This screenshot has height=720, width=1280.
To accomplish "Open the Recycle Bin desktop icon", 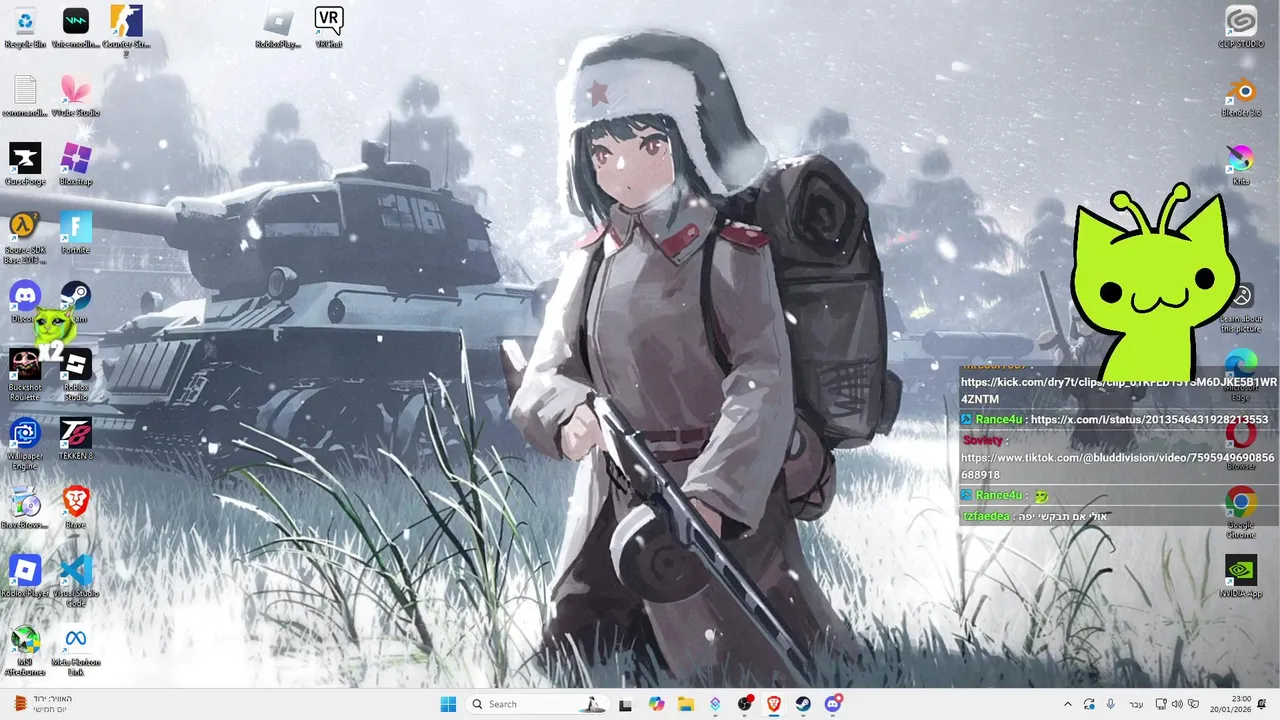I will [25, 27].
